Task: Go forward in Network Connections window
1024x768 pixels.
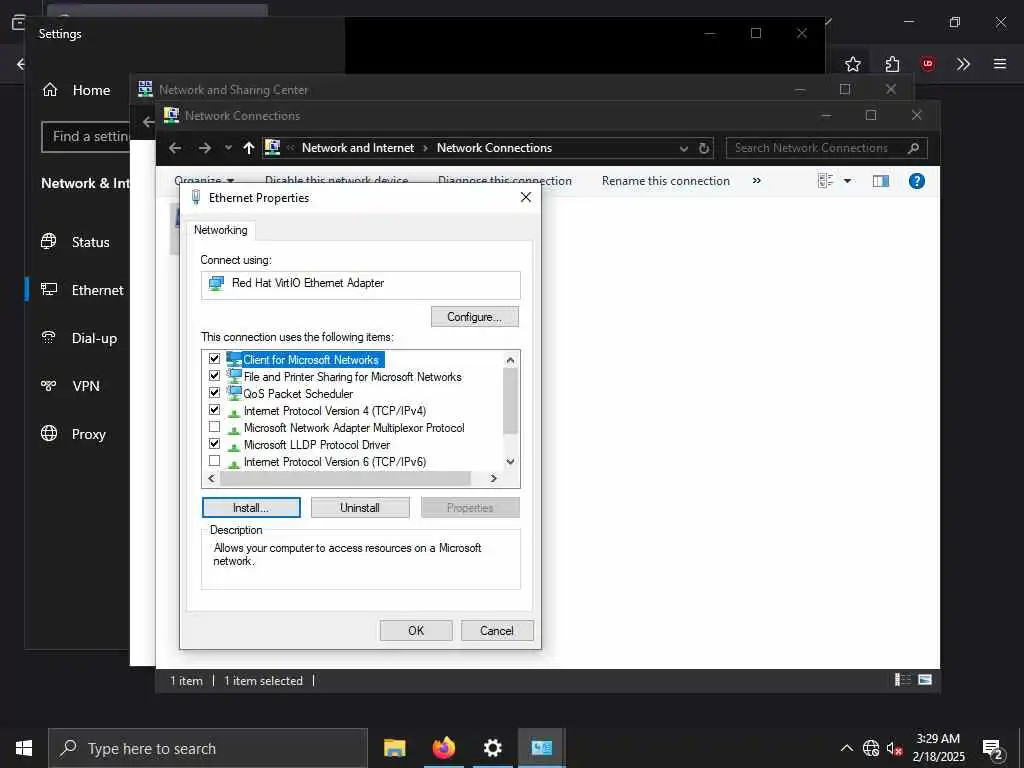Action: (205, 148)
